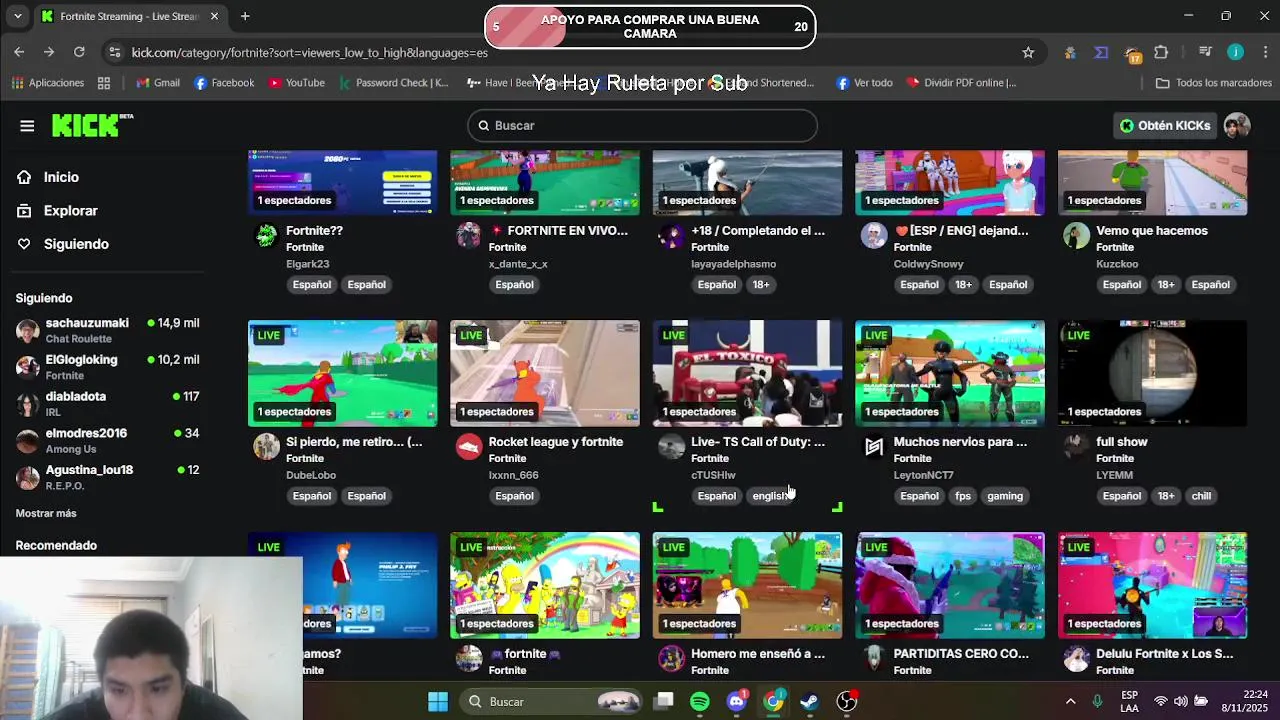The image size is (1280, 720).
Task: Open Todos los marcadores folder
Action: (1213, 83)
